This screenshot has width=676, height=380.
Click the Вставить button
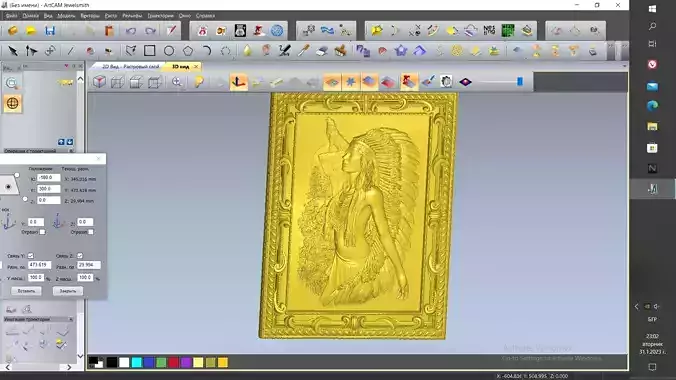(26, 291)
